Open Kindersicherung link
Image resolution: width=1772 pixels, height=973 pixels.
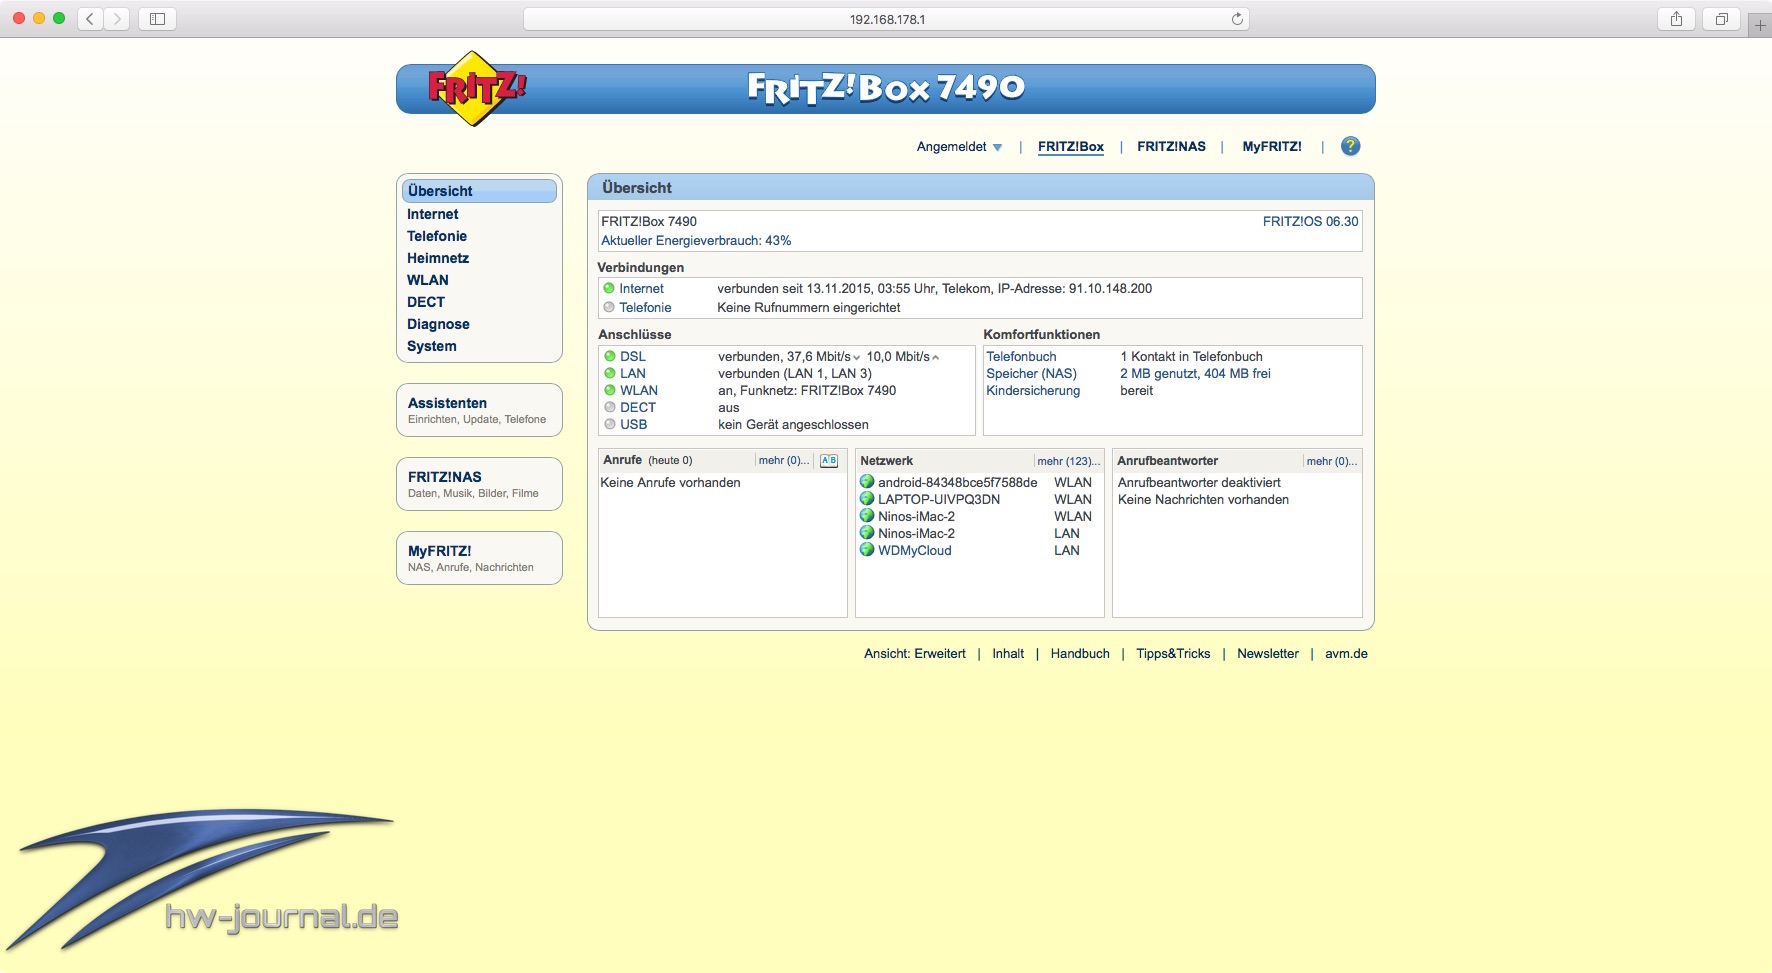point(1033,390)
